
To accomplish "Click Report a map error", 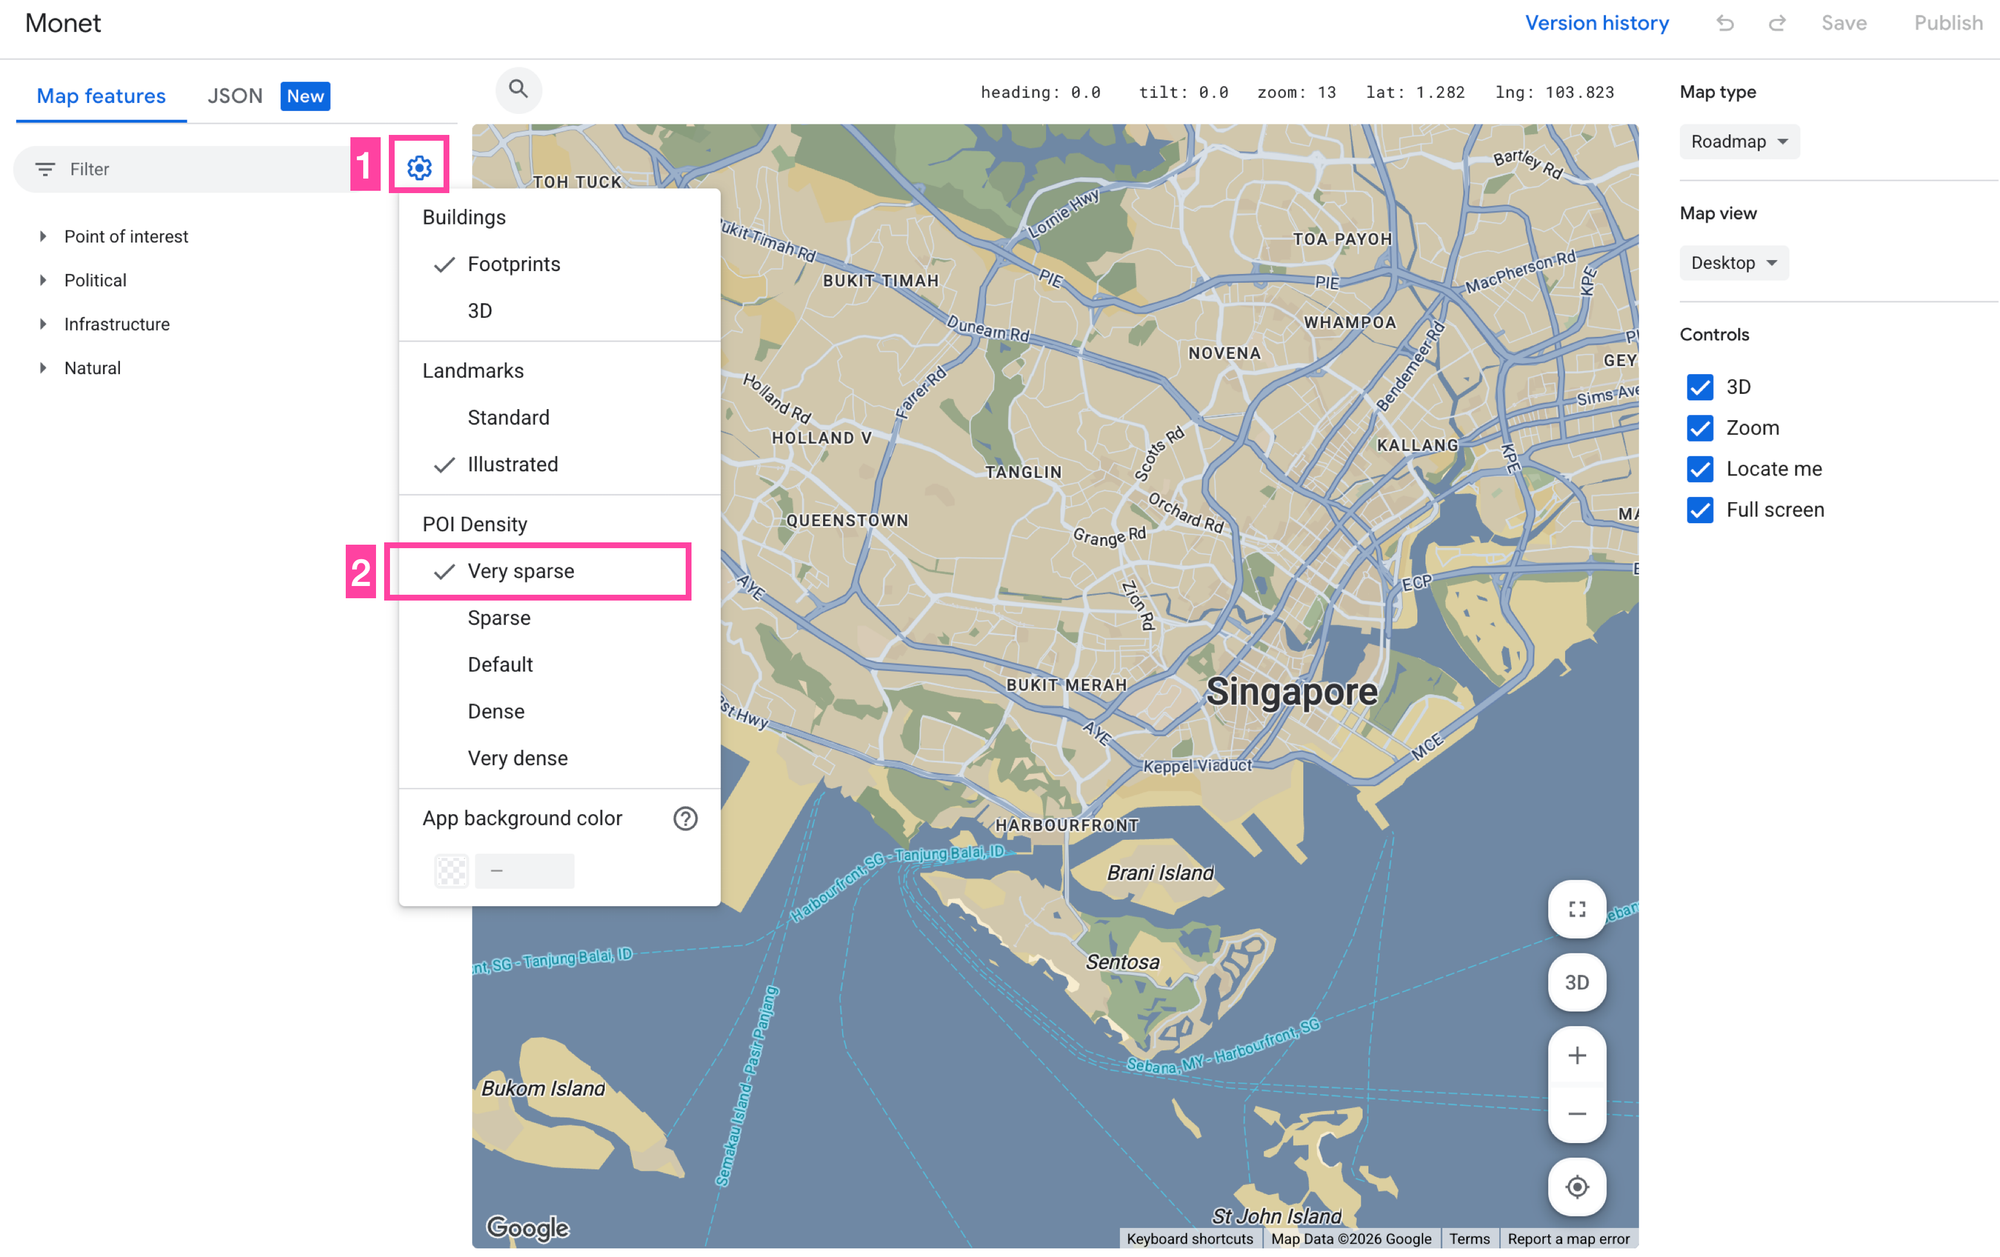I will coord(1568,1238).
